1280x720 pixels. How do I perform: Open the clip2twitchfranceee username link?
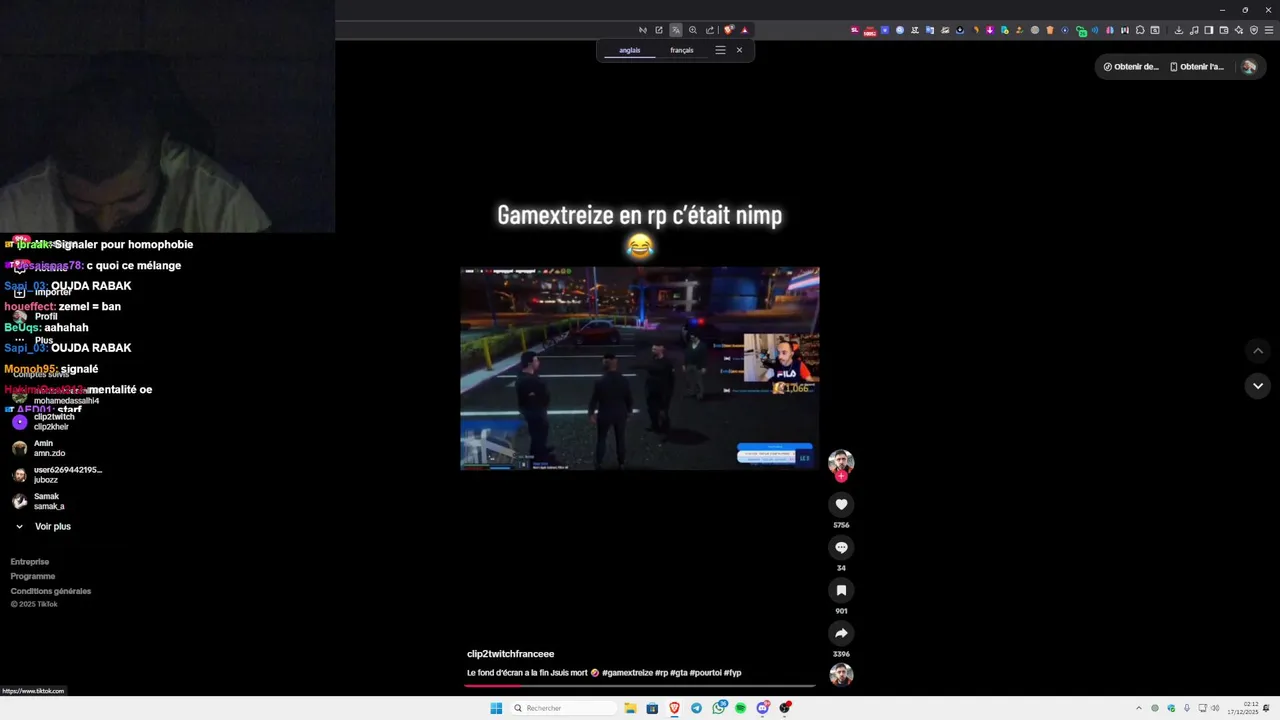(x=510, y=654)
